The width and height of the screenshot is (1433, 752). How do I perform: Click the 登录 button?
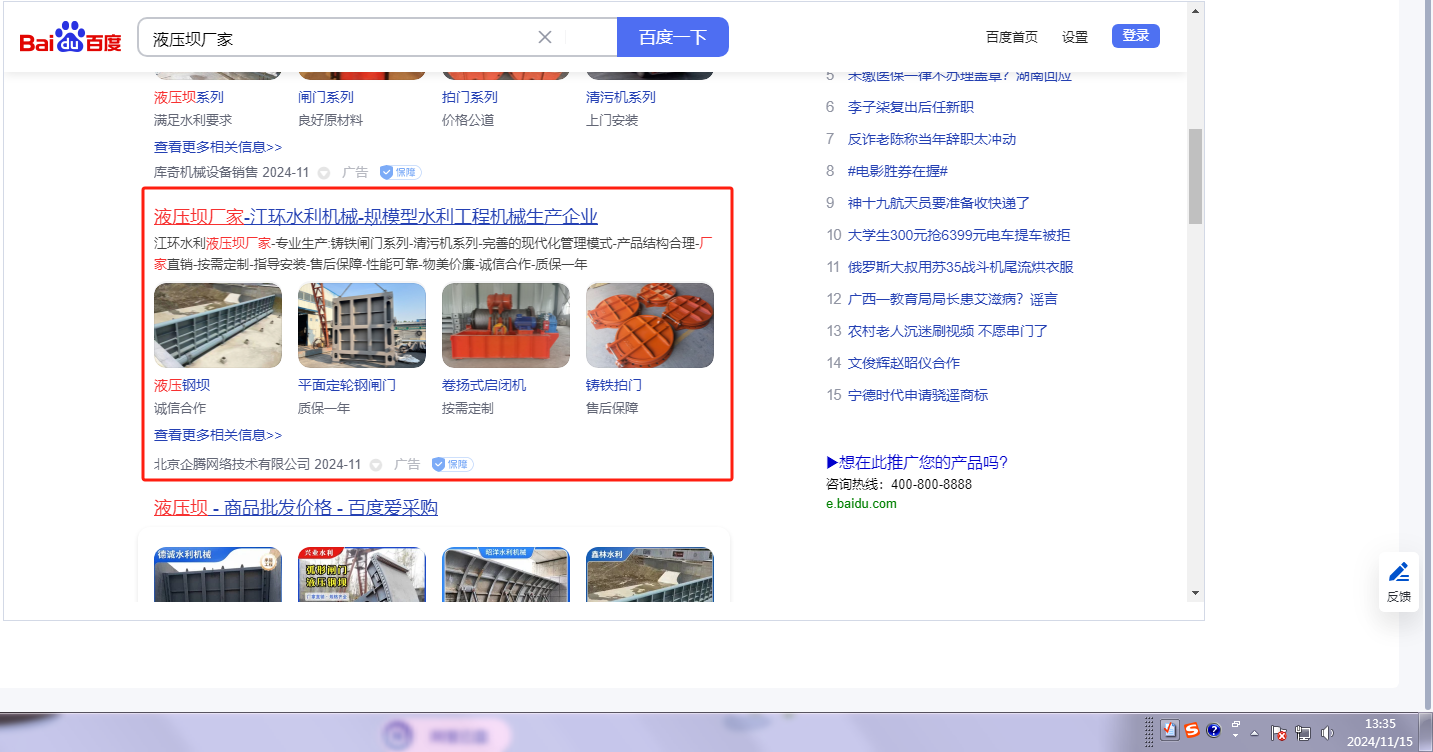point(1136,36)
